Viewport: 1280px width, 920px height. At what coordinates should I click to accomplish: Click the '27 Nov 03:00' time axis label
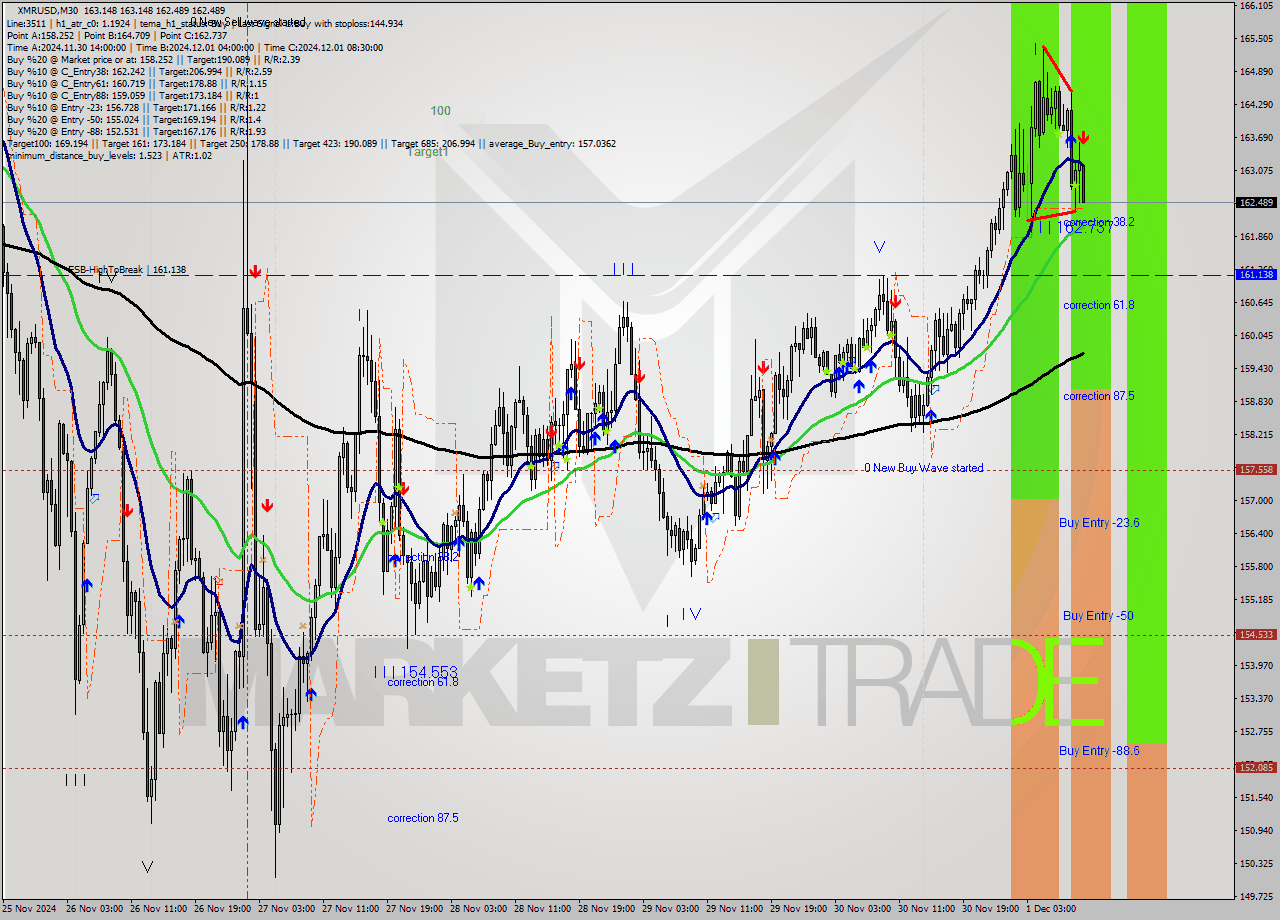[x=287, y=909]
